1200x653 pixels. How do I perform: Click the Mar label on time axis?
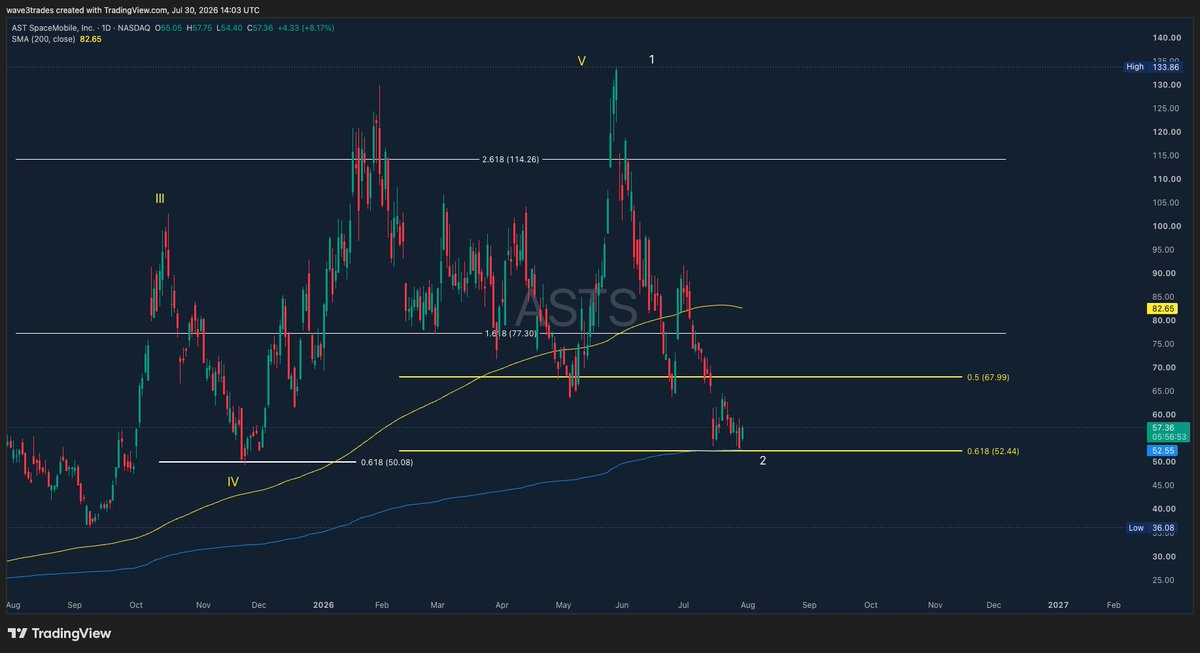436,605
